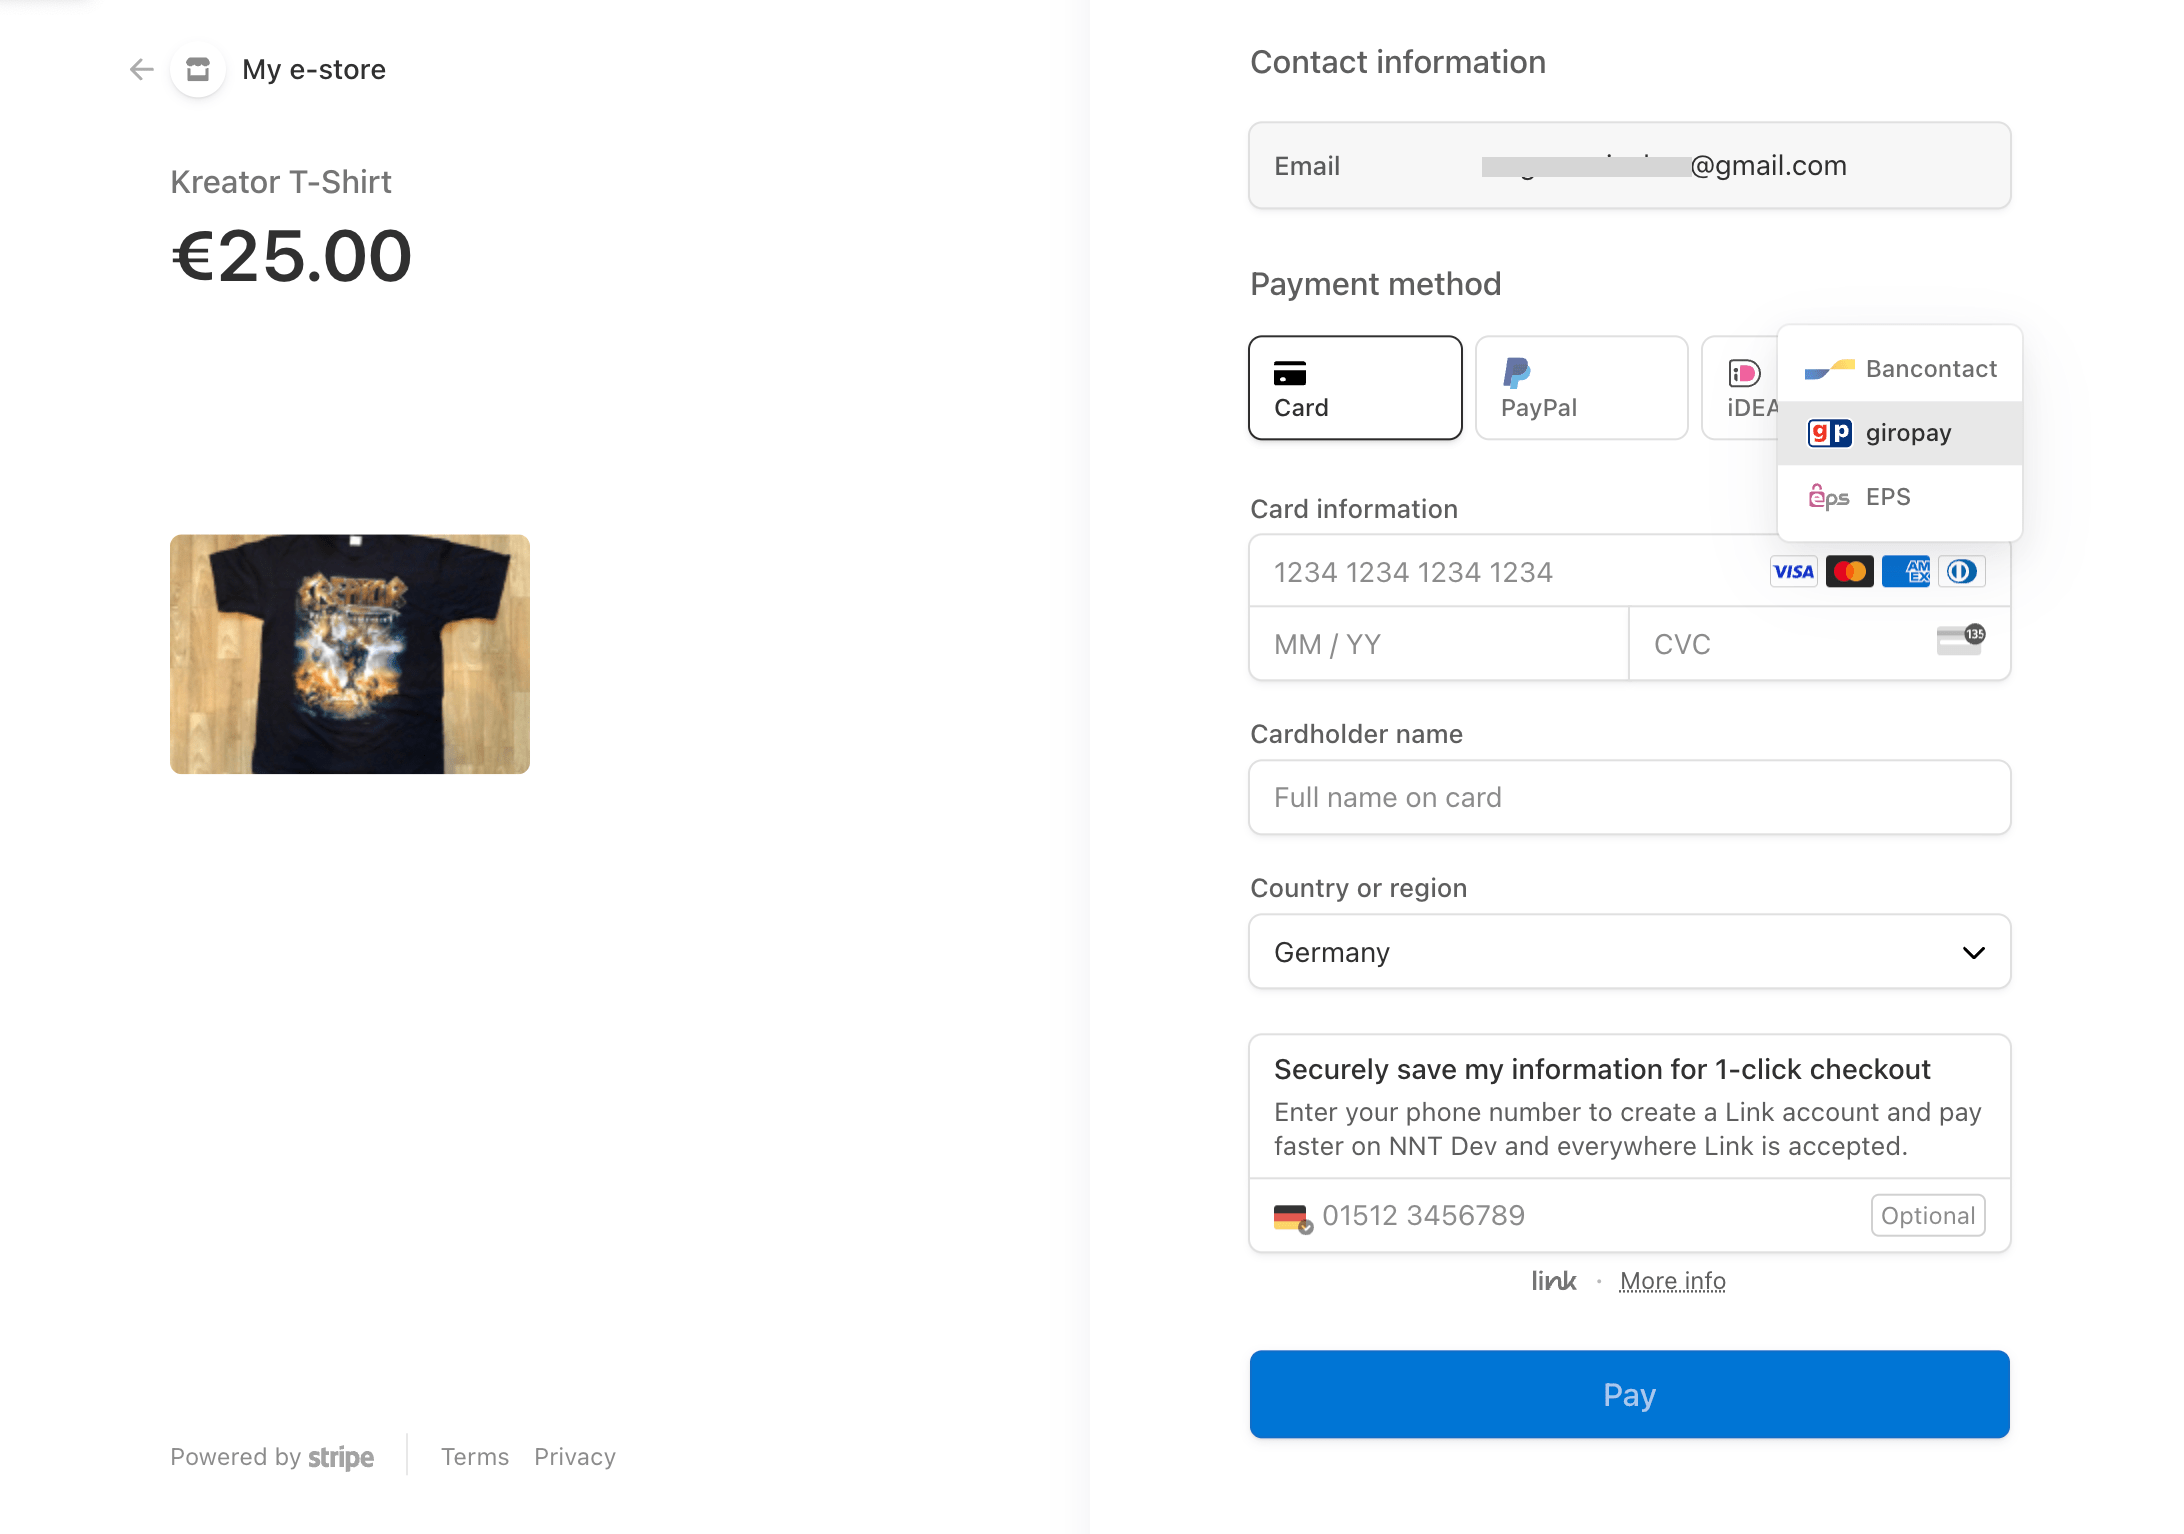The width and height of the screenshot is (2184, 1534).
Task: Click the Mastercard brand icon
Action: click(x=1849, y=571)
